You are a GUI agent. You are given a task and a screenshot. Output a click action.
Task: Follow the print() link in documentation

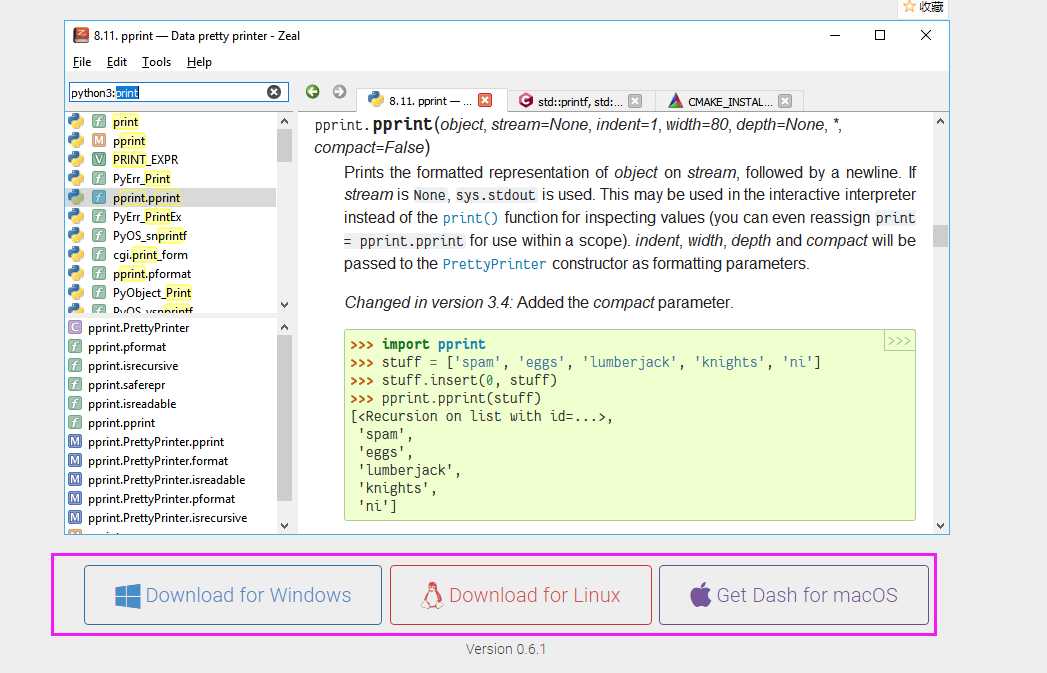[x=470, y=218]
